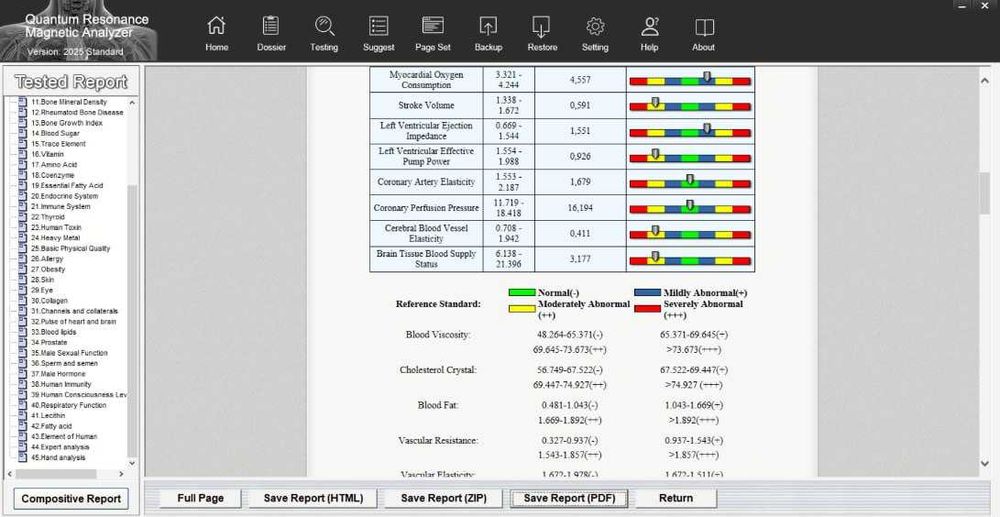Click the Compositive Report button
1000x517 pixels.
(71, 499)
